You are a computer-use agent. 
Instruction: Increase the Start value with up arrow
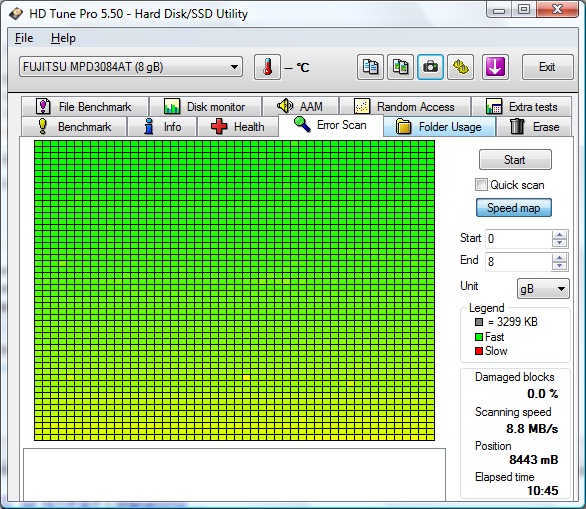(559, 235)
